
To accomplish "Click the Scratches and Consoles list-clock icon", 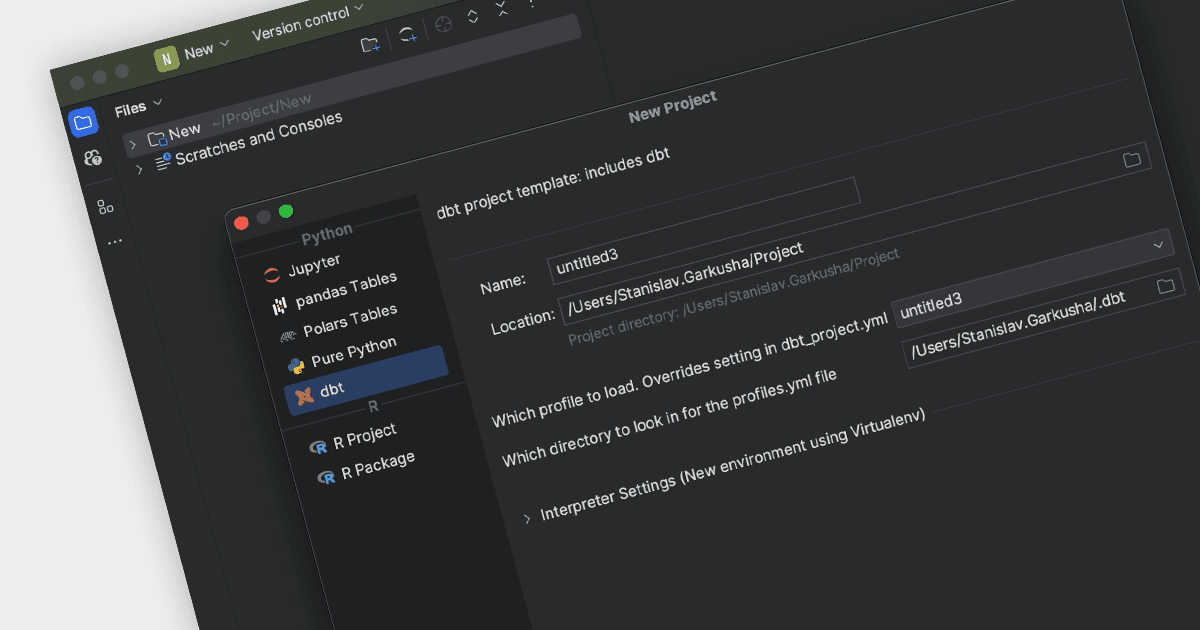I will pyautogui.click(x=164, y=160).
